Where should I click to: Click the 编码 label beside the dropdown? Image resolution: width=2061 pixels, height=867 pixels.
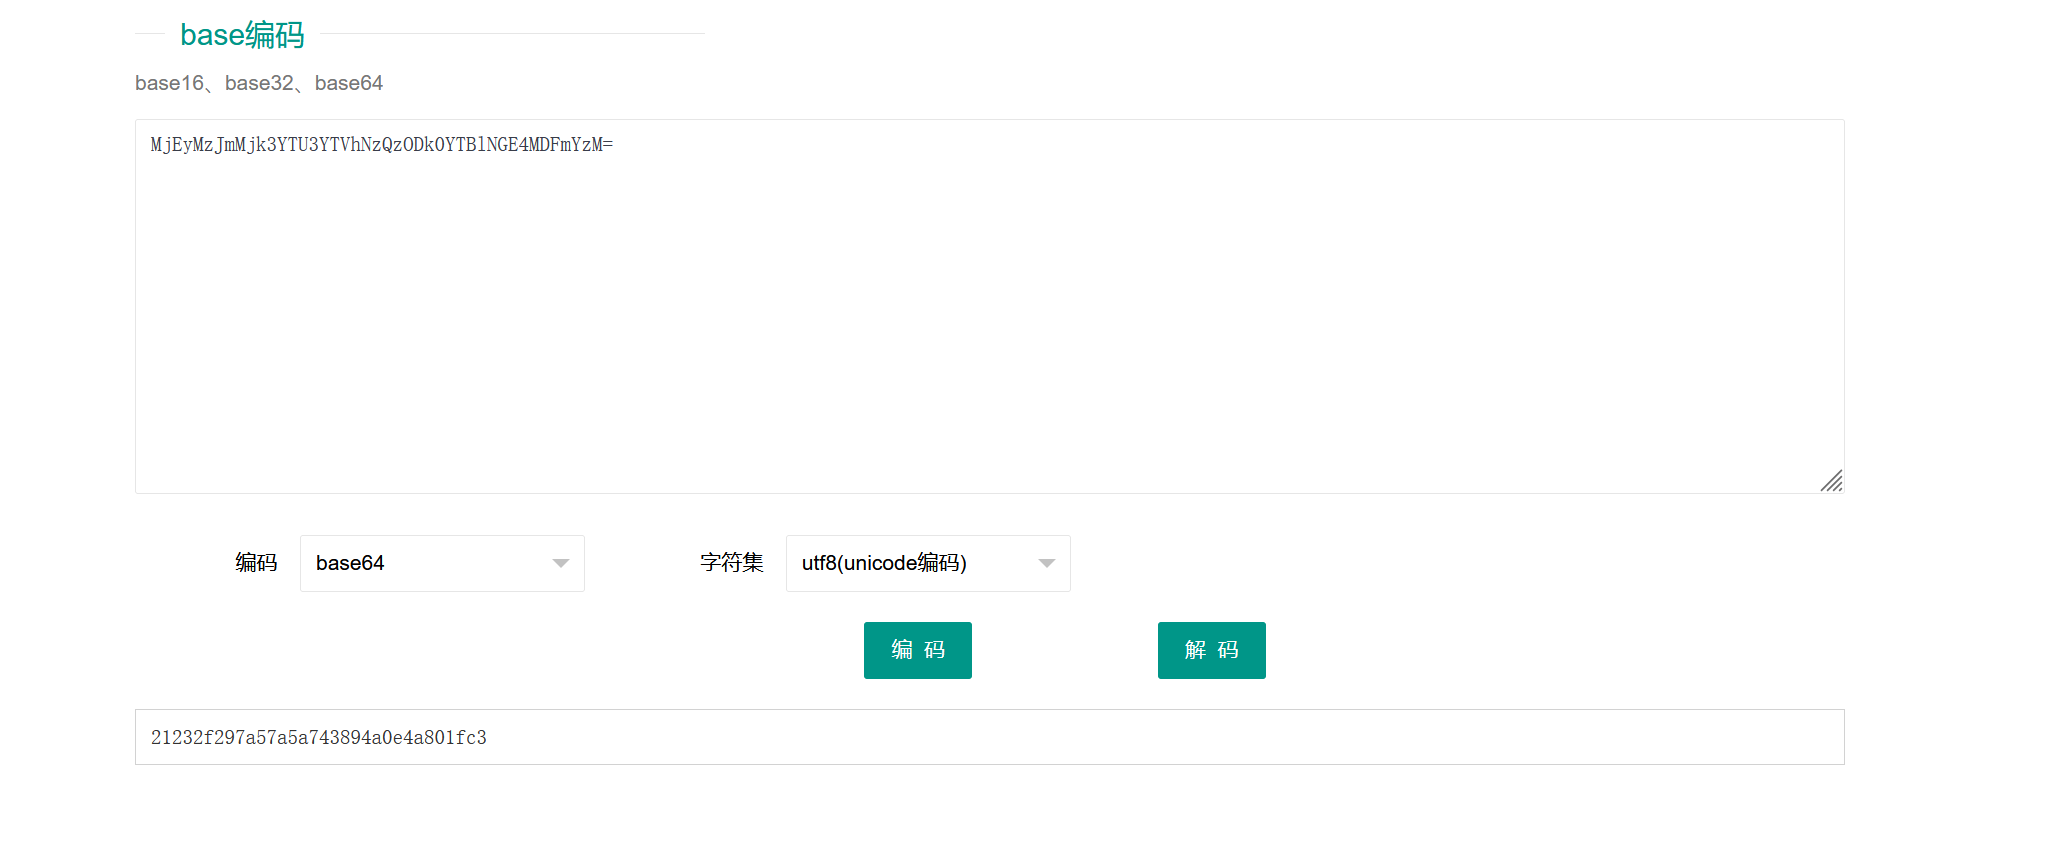pos(256,563)
